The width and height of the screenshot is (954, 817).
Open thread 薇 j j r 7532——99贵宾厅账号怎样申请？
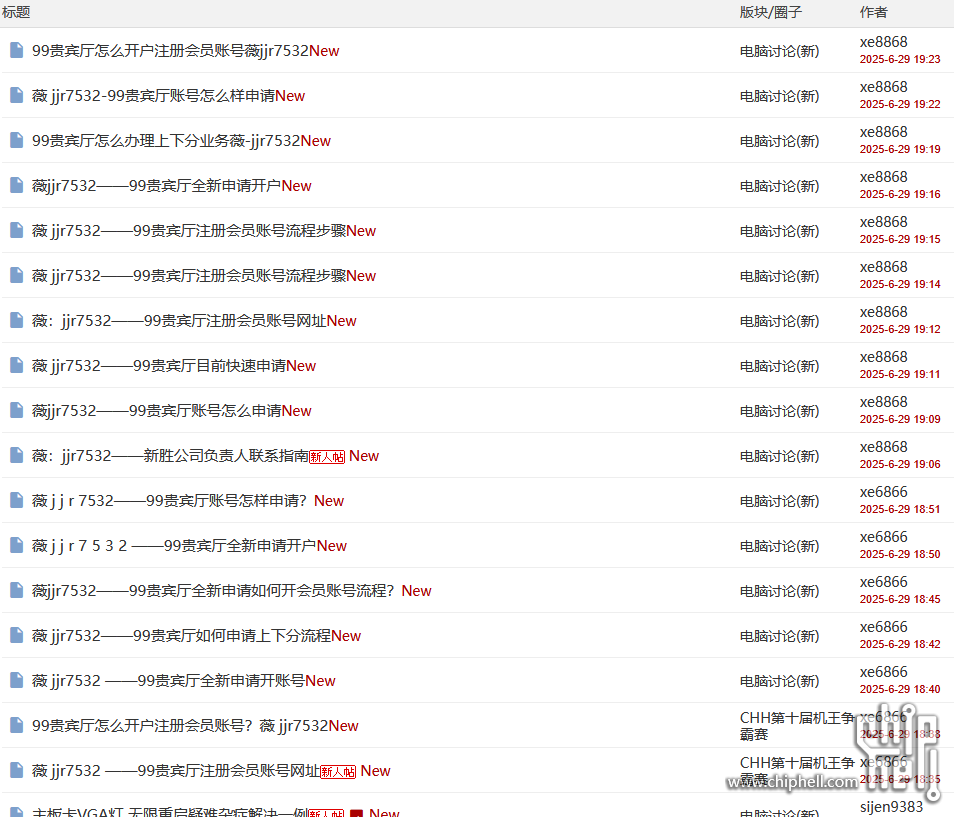click(169, 501)
